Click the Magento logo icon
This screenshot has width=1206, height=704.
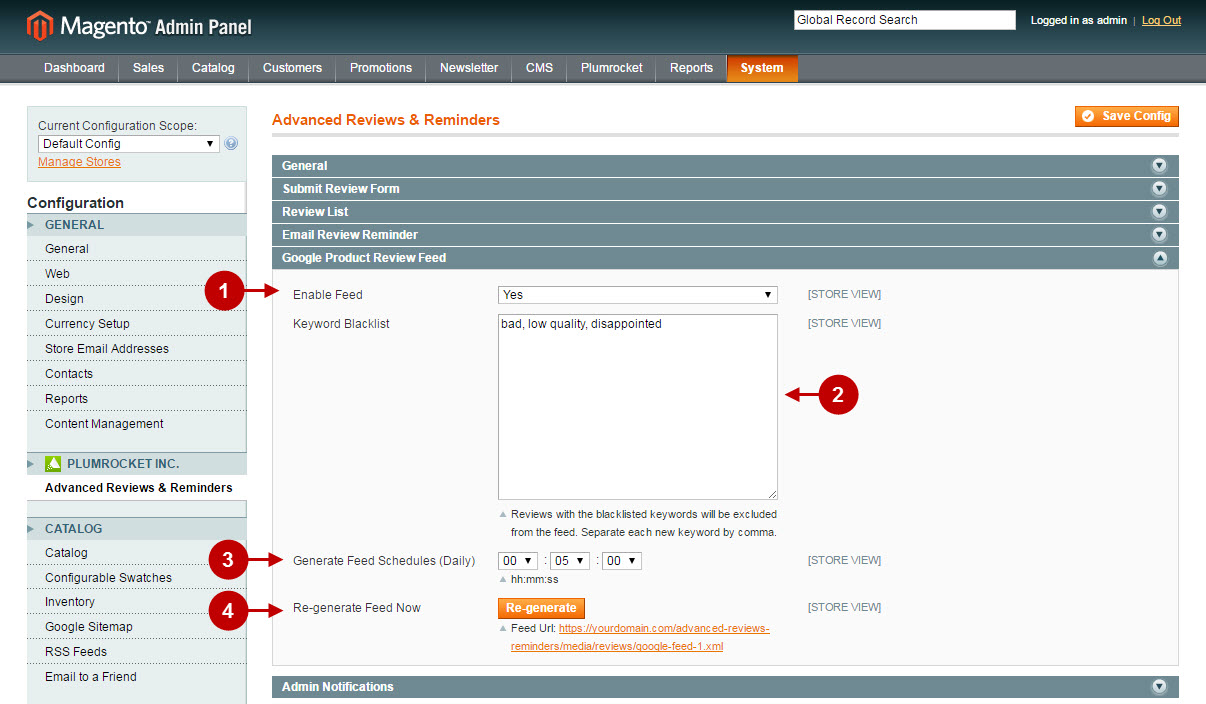pyautogui.click(x=39, y=26)
